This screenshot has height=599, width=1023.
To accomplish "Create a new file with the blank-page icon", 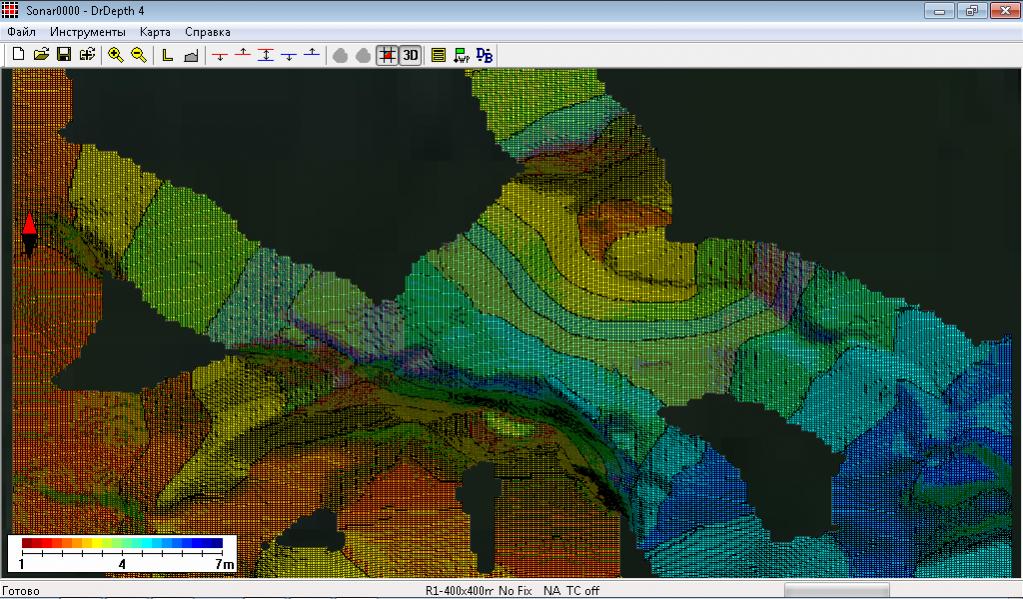I will pos(18,55).
